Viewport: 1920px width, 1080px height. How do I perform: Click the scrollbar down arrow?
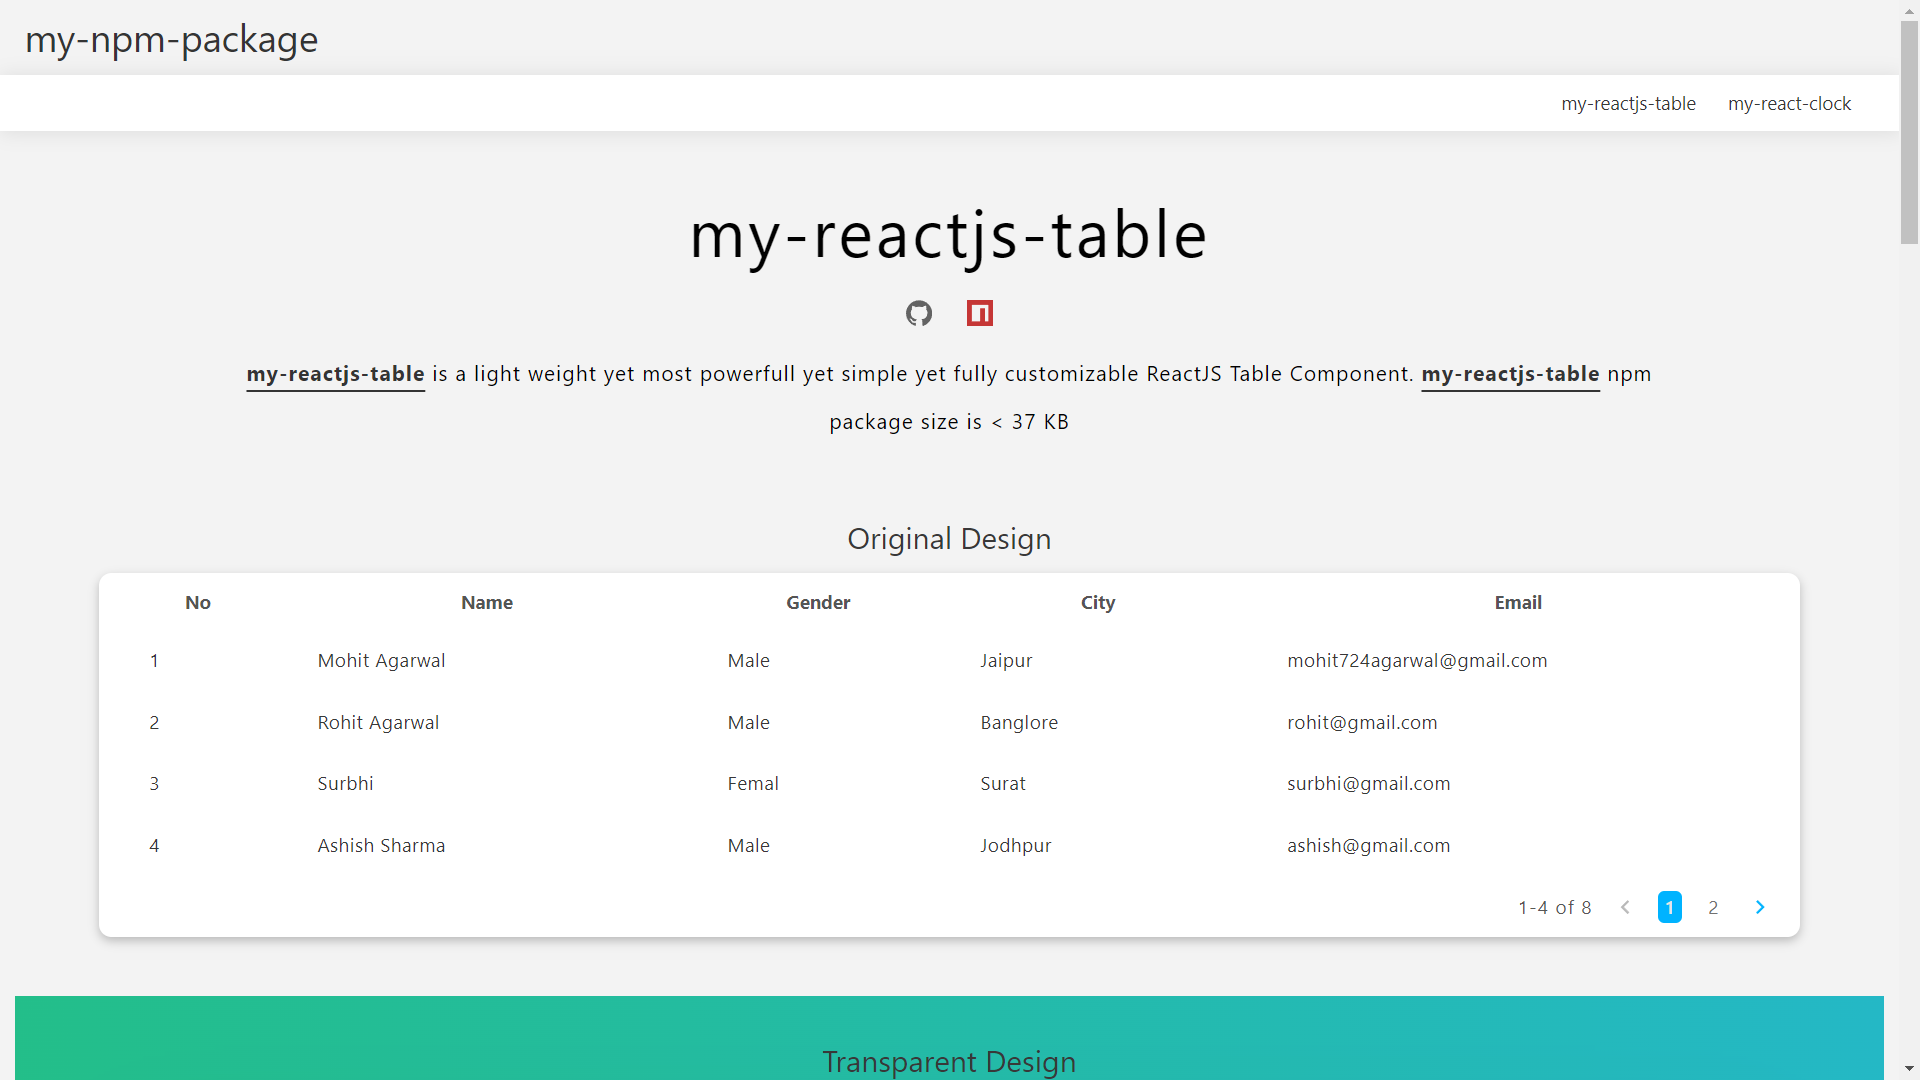1909,1070
